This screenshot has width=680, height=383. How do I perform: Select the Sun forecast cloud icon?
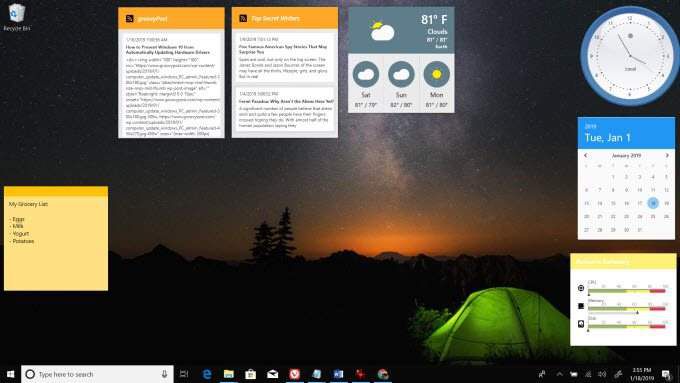[x=401, y=74]
